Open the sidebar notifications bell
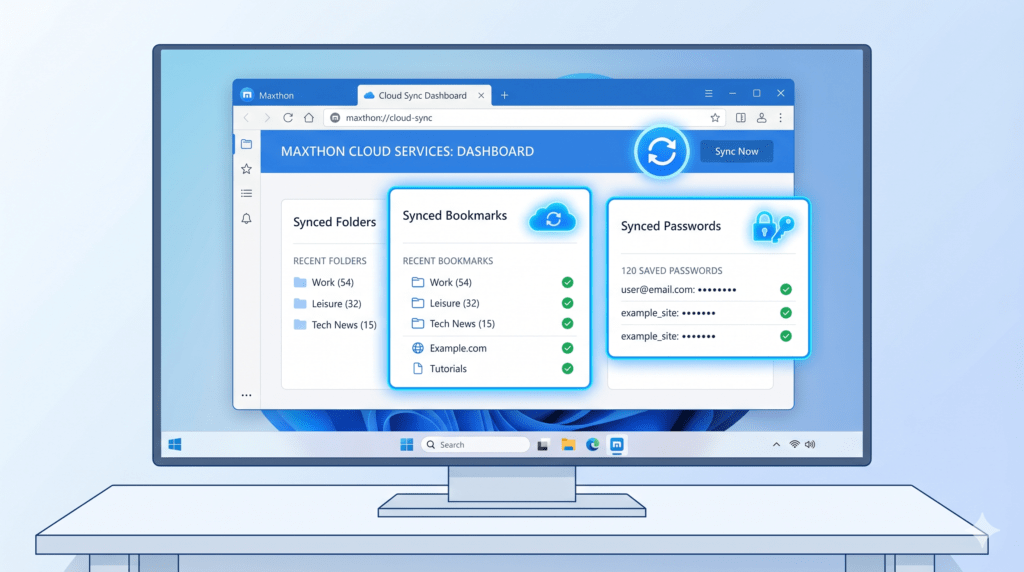Image resolution: width=1024 pixels, height=572 pixels. pyautogui.click(x=246, y=219)
